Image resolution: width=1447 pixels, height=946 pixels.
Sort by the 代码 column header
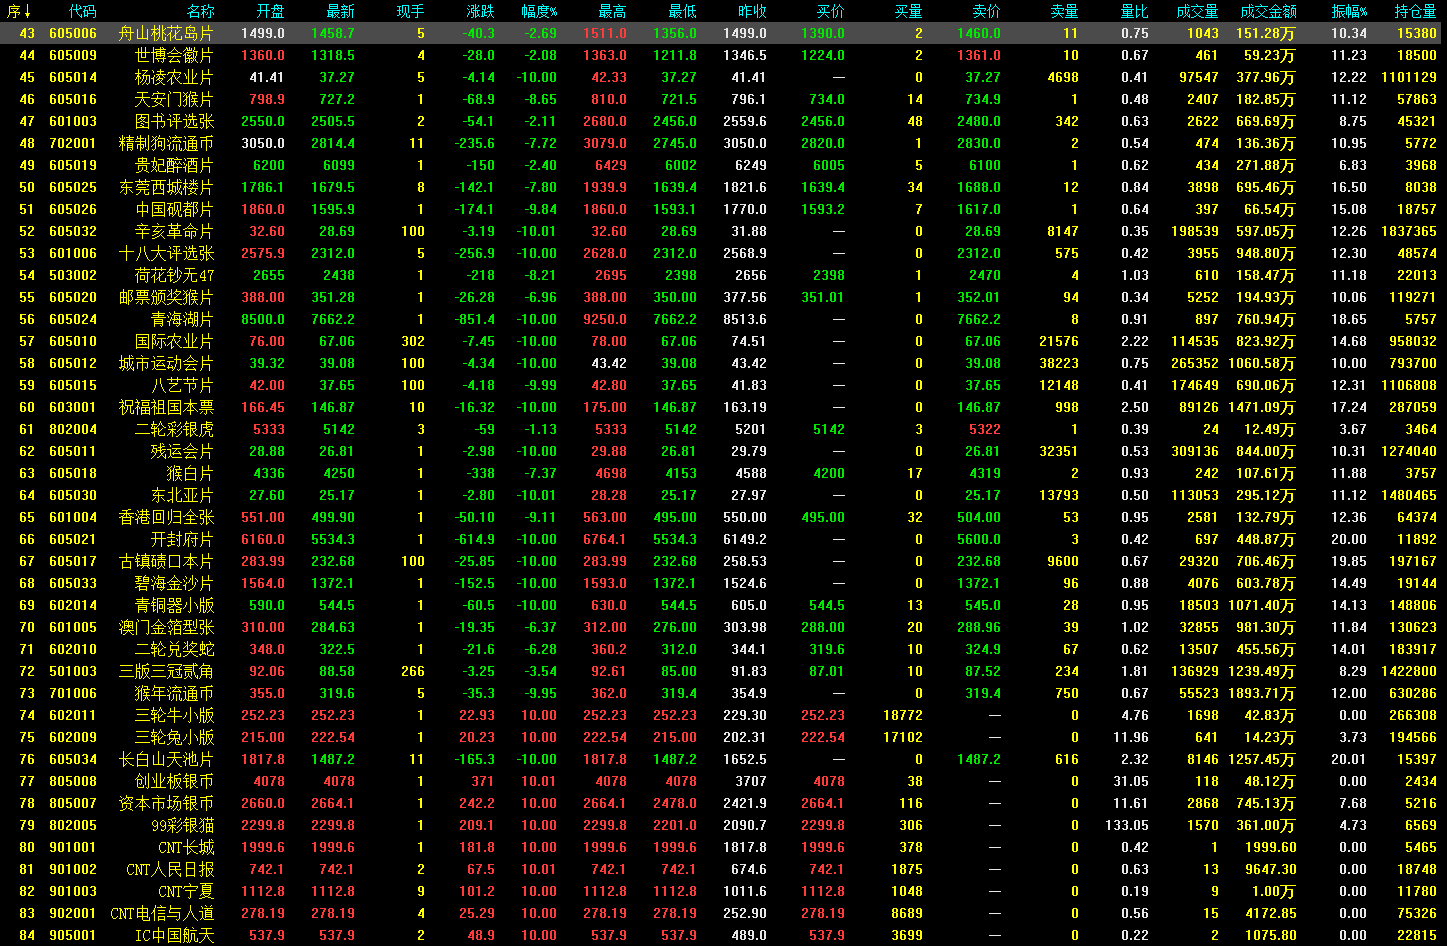click(x=83, y=11)
